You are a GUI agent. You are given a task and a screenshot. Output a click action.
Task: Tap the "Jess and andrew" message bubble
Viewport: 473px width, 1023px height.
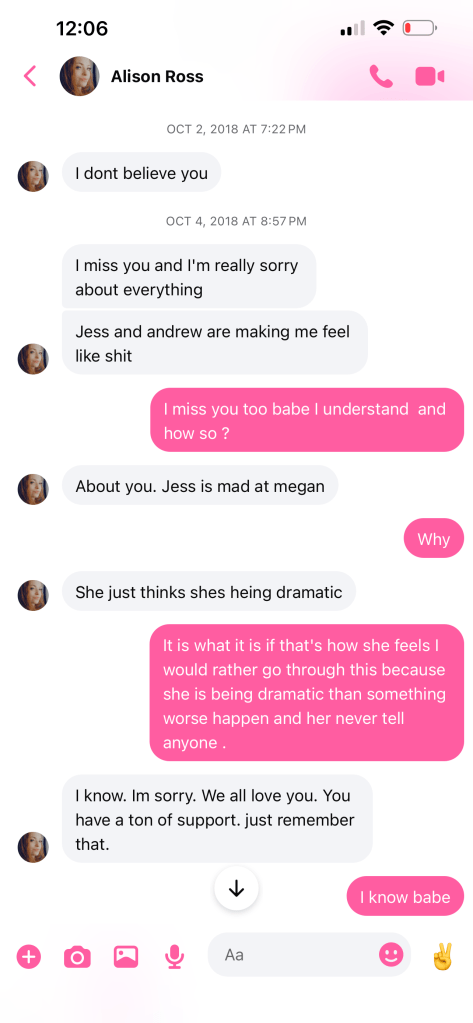click(215, 343)
